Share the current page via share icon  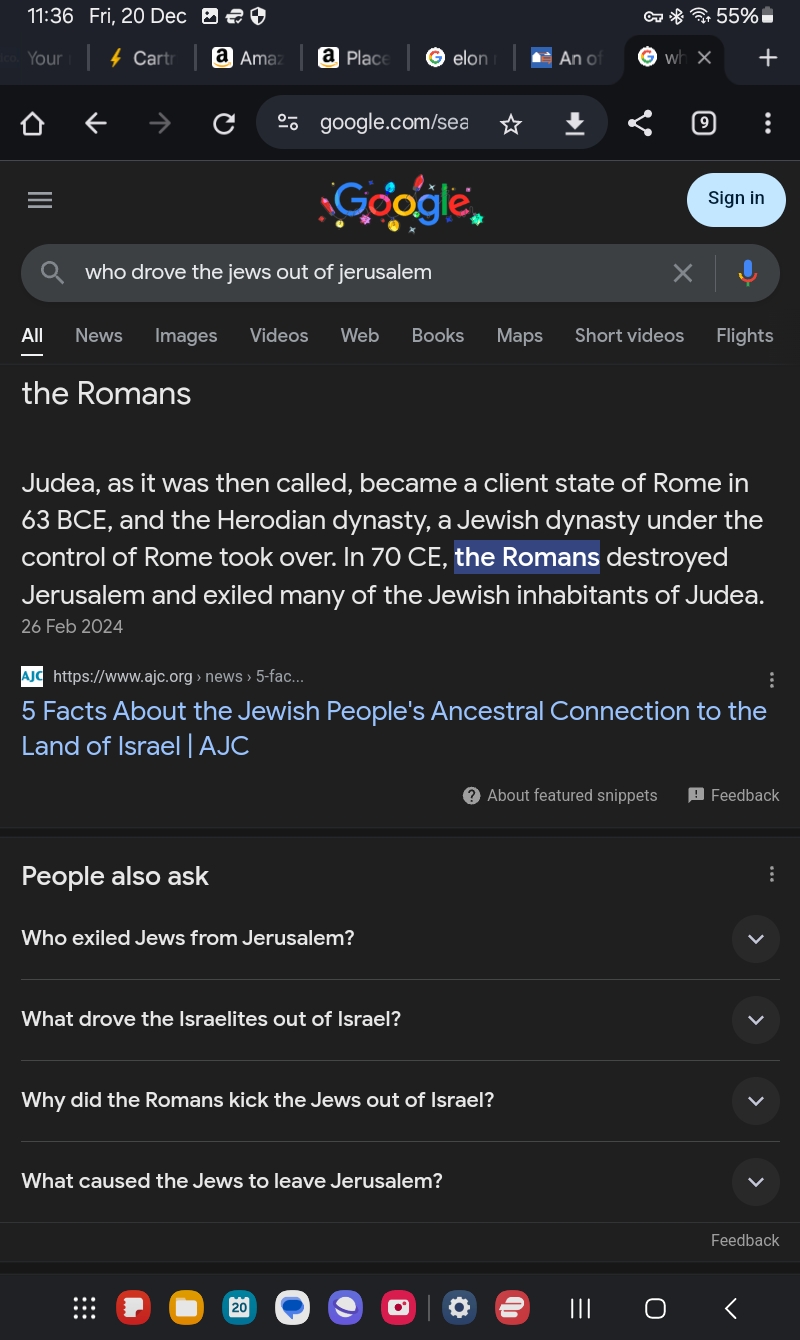tap(640, 122)
